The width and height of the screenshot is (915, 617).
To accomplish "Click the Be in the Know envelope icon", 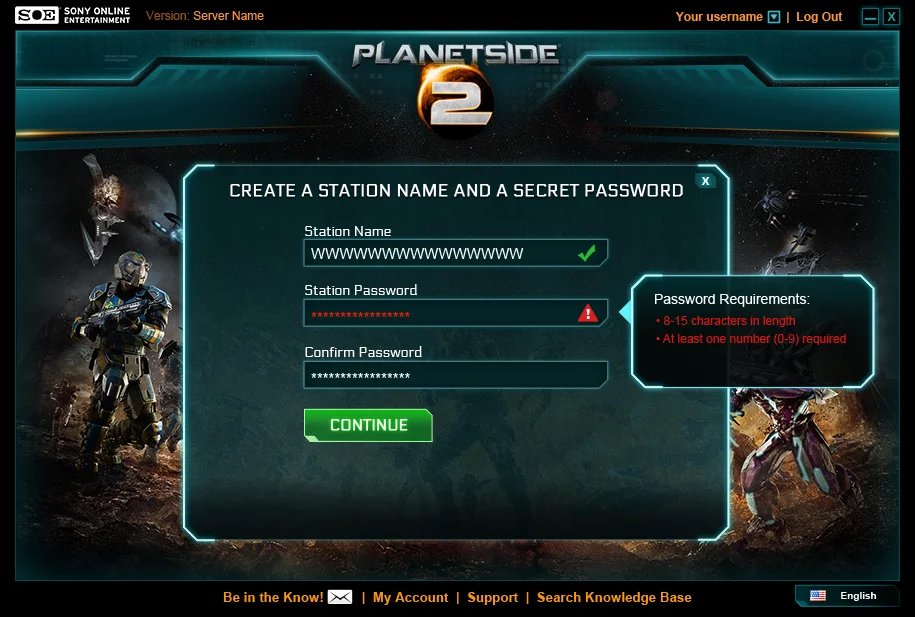I will click(340, 597).
